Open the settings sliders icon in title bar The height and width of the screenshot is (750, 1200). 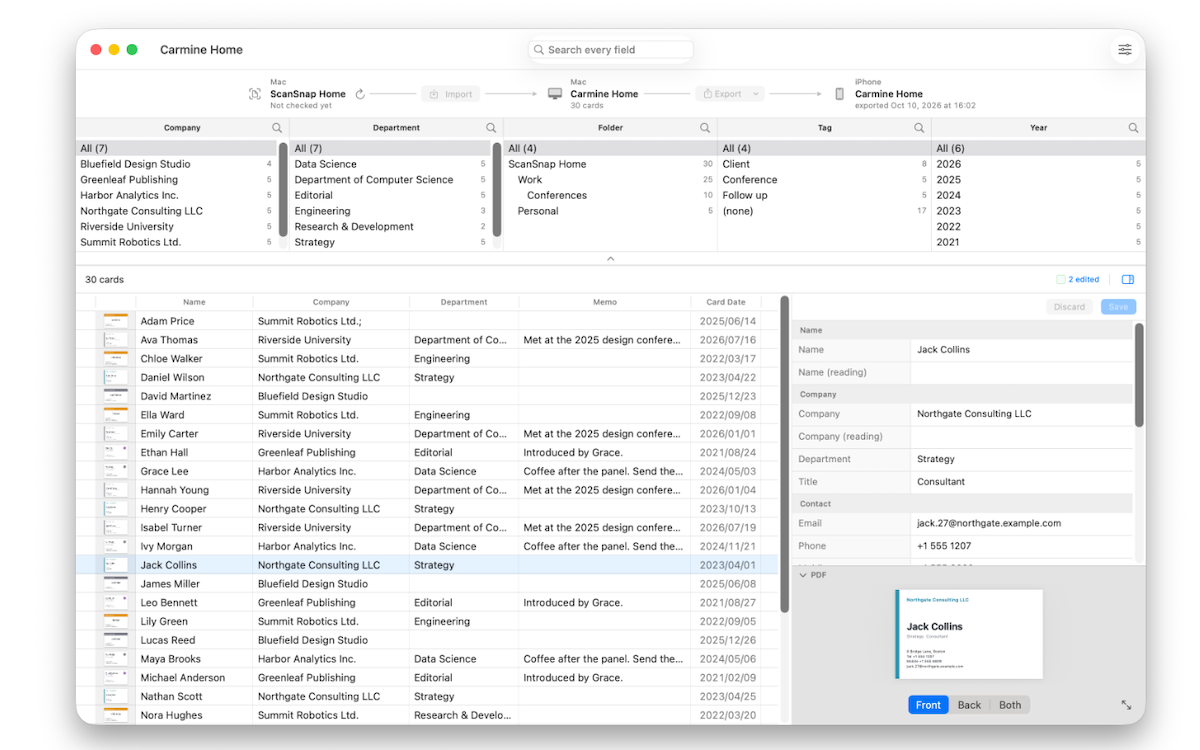tap(1125, 50)
